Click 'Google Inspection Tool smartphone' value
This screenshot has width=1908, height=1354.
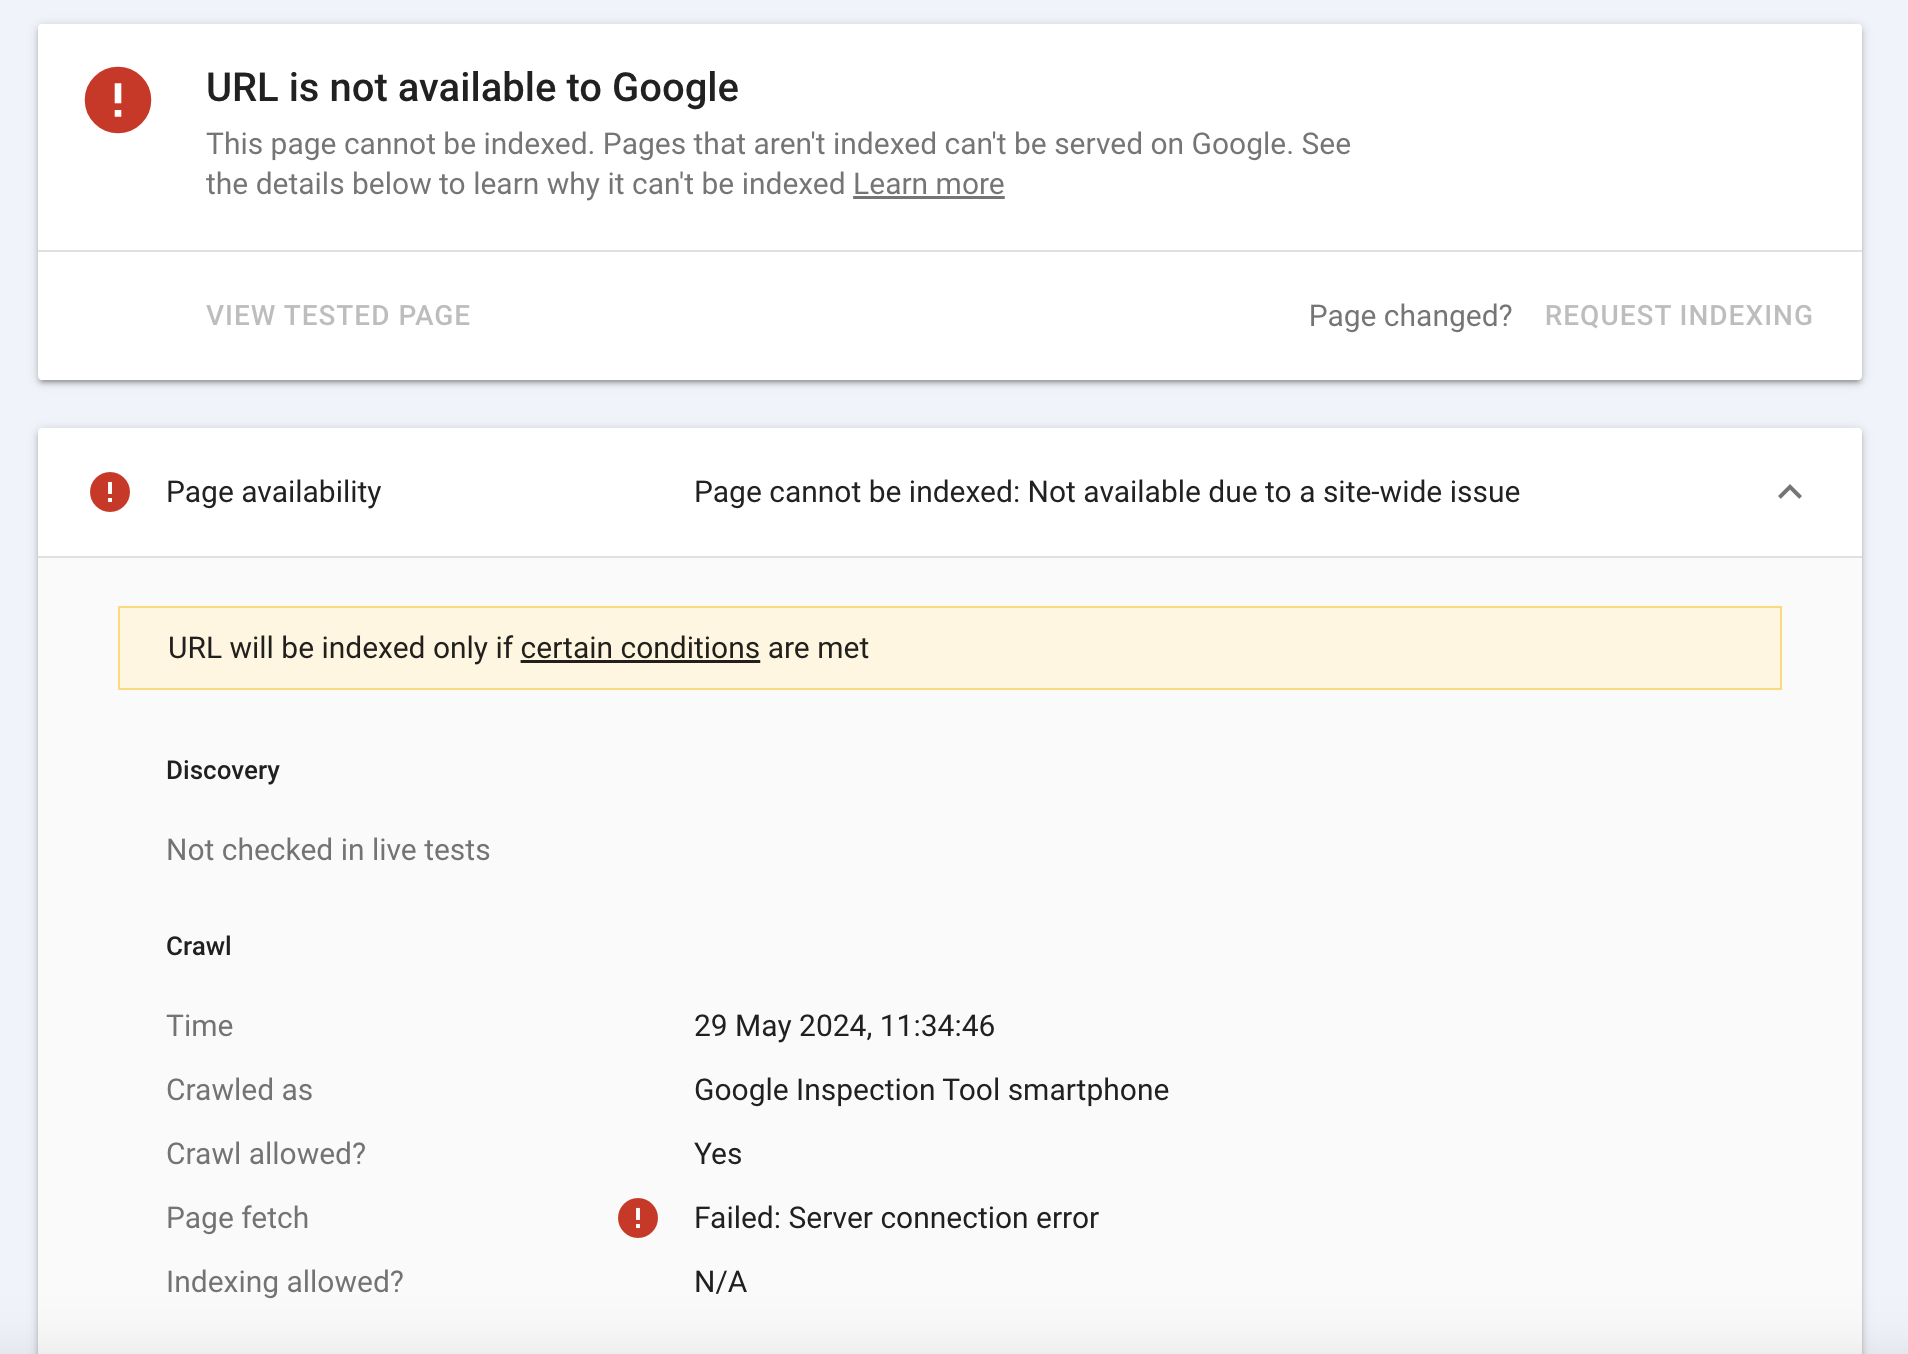coord(931,1090)
